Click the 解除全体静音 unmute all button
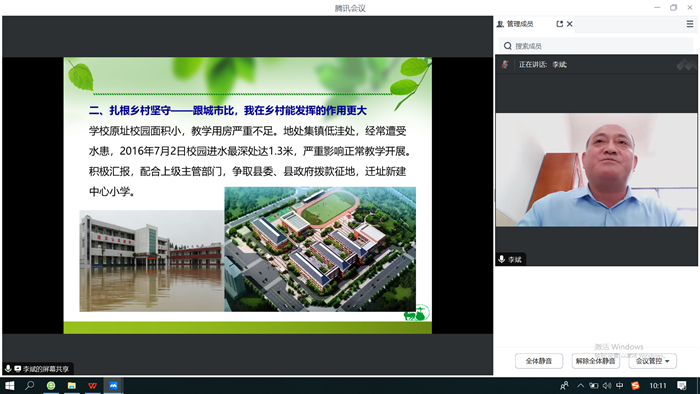This screenshot has height=394, width=700. coord(596,361)
